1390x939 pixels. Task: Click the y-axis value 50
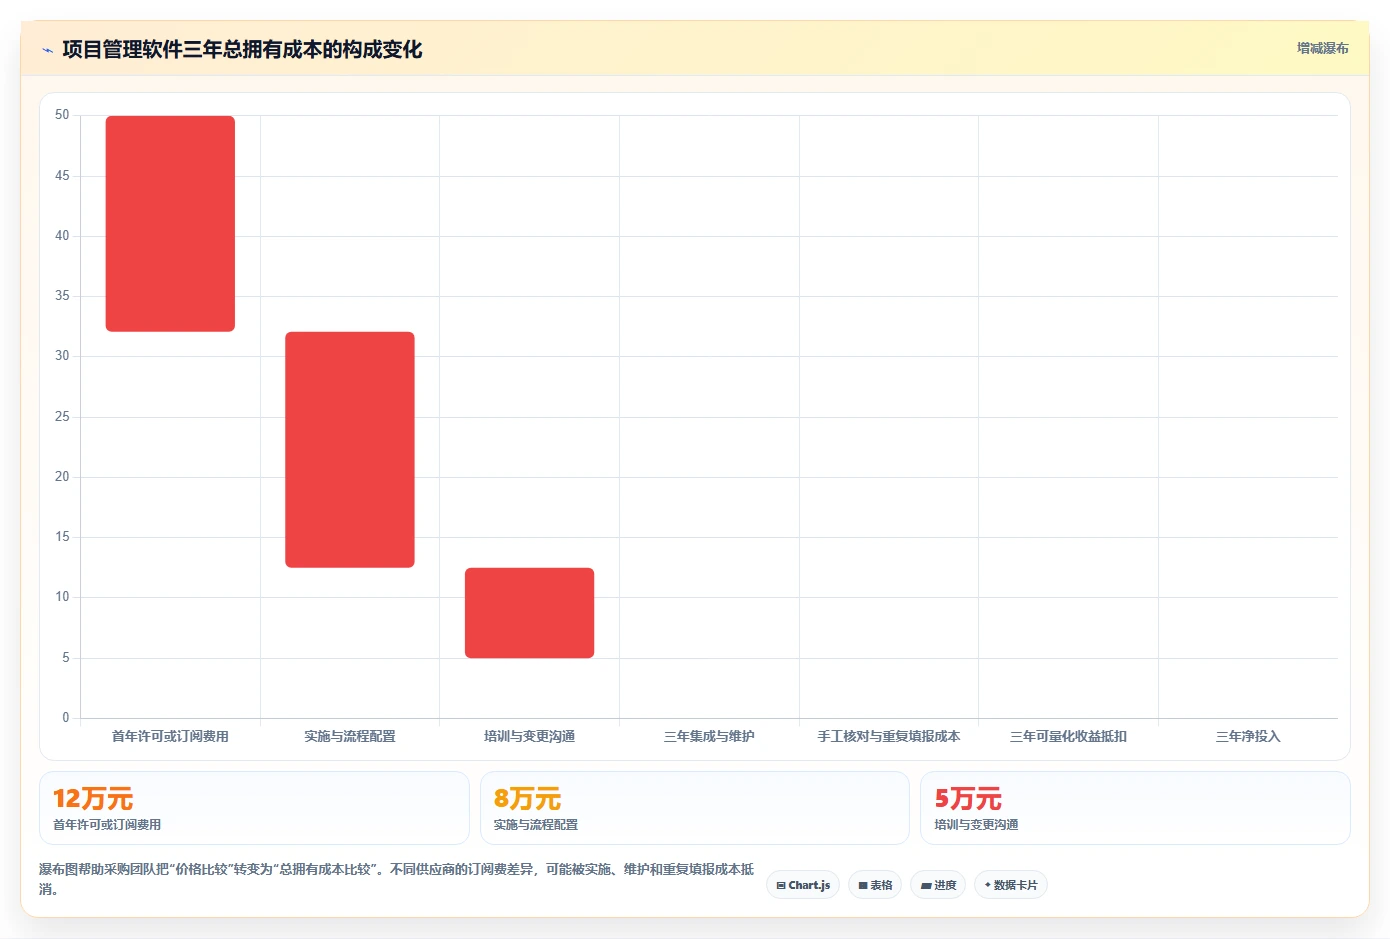pyautogui.click(x=62, y=115)
